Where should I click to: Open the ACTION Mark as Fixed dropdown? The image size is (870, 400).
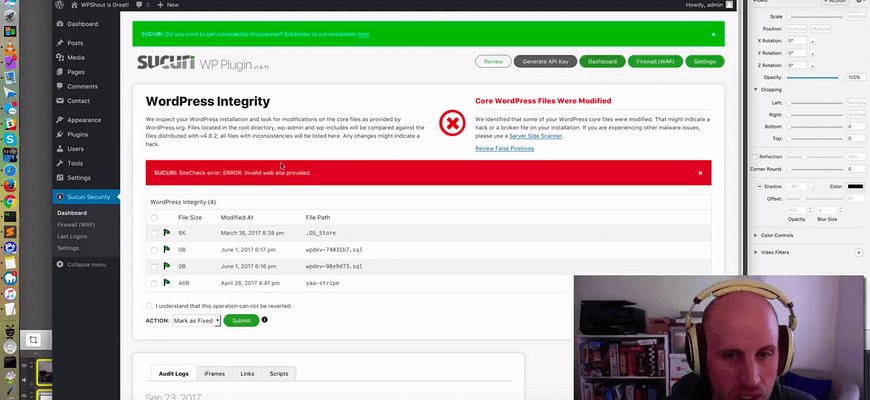(x=196, y=321)
